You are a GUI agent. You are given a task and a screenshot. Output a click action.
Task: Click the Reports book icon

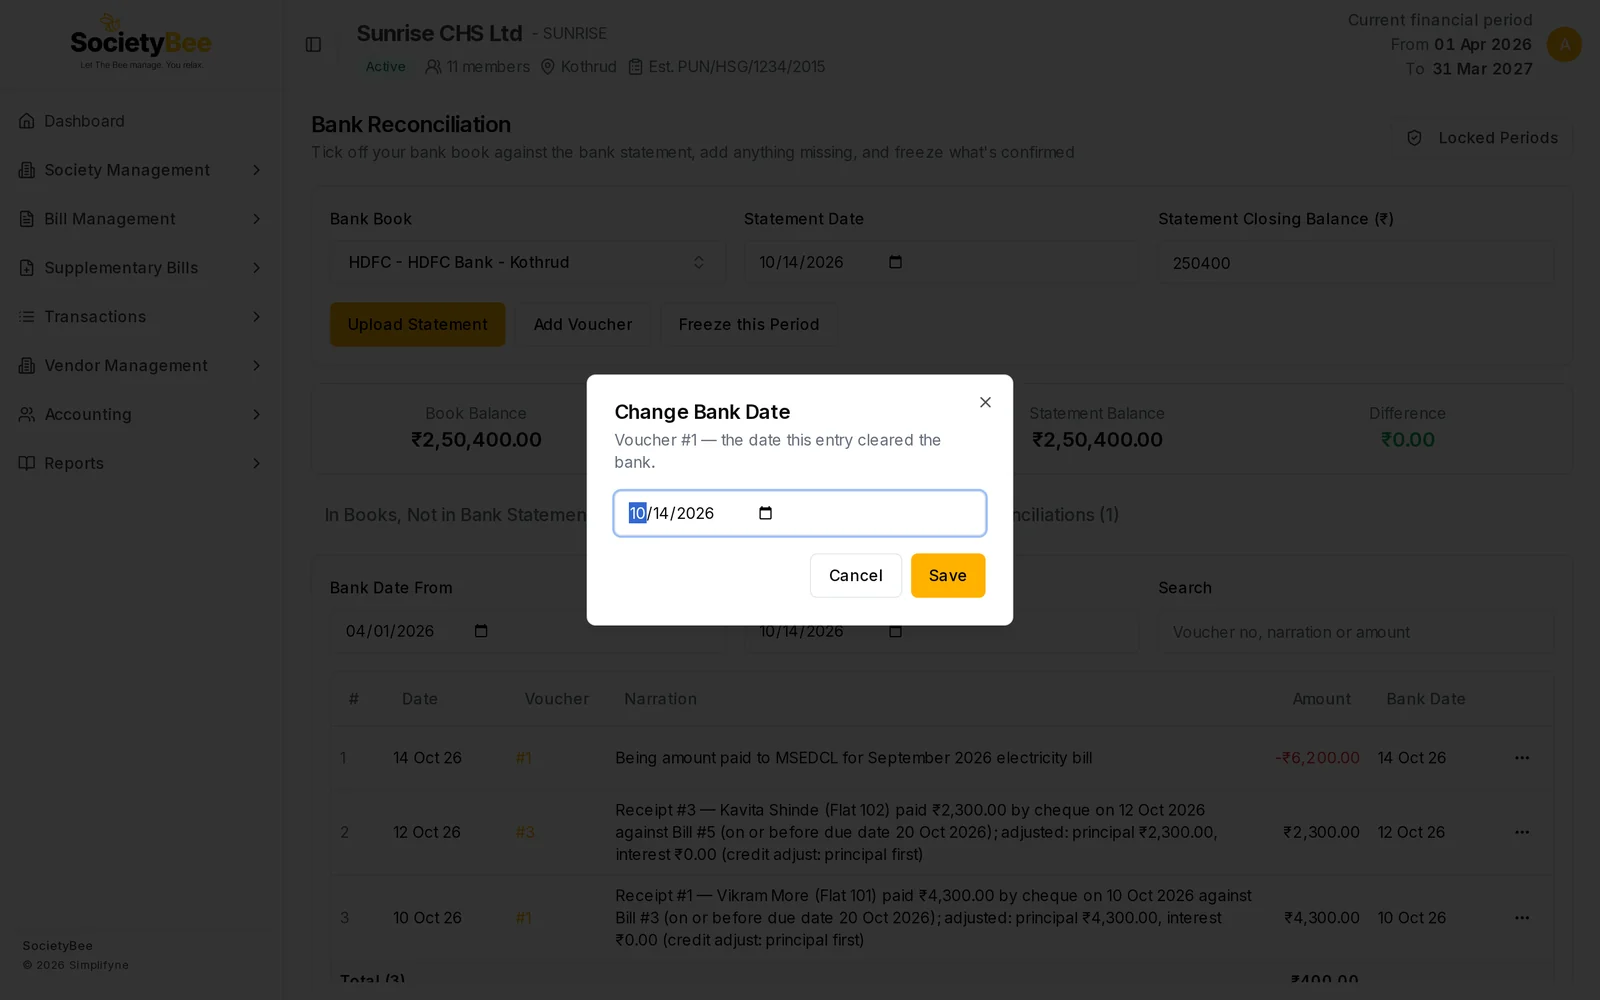(27, 463)
